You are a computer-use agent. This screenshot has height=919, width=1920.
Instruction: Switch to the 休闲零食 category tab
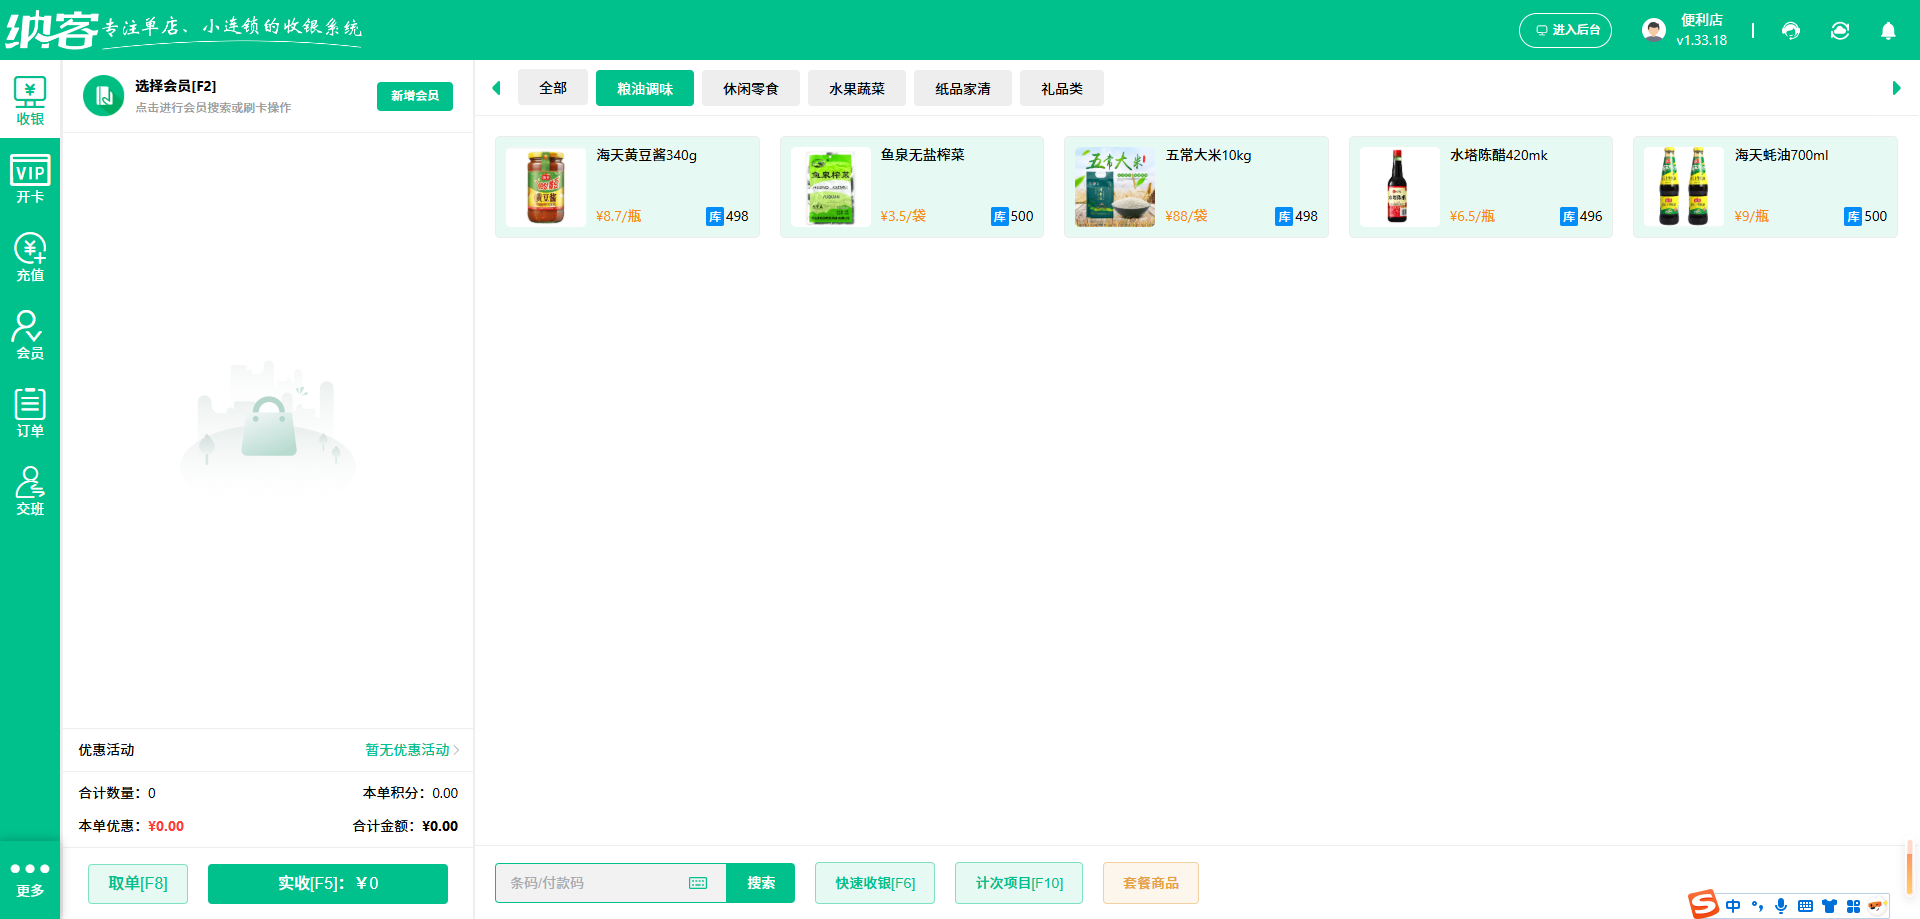pyautogui.click(x=751, y=88)
